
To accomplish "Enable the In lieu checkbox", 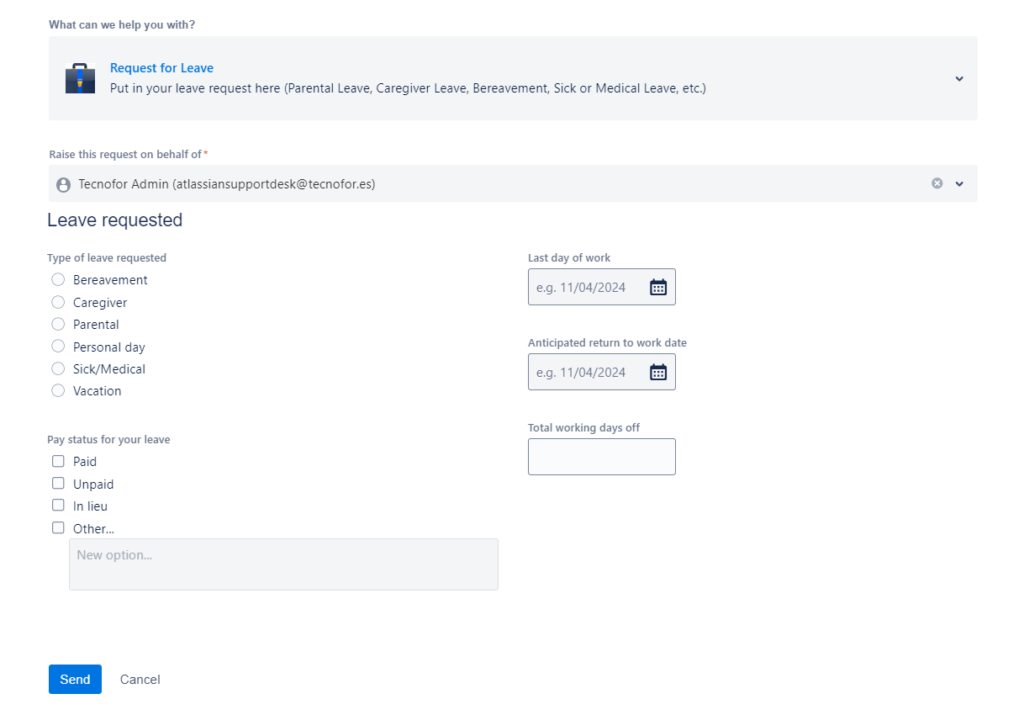I will pos(58,506).
